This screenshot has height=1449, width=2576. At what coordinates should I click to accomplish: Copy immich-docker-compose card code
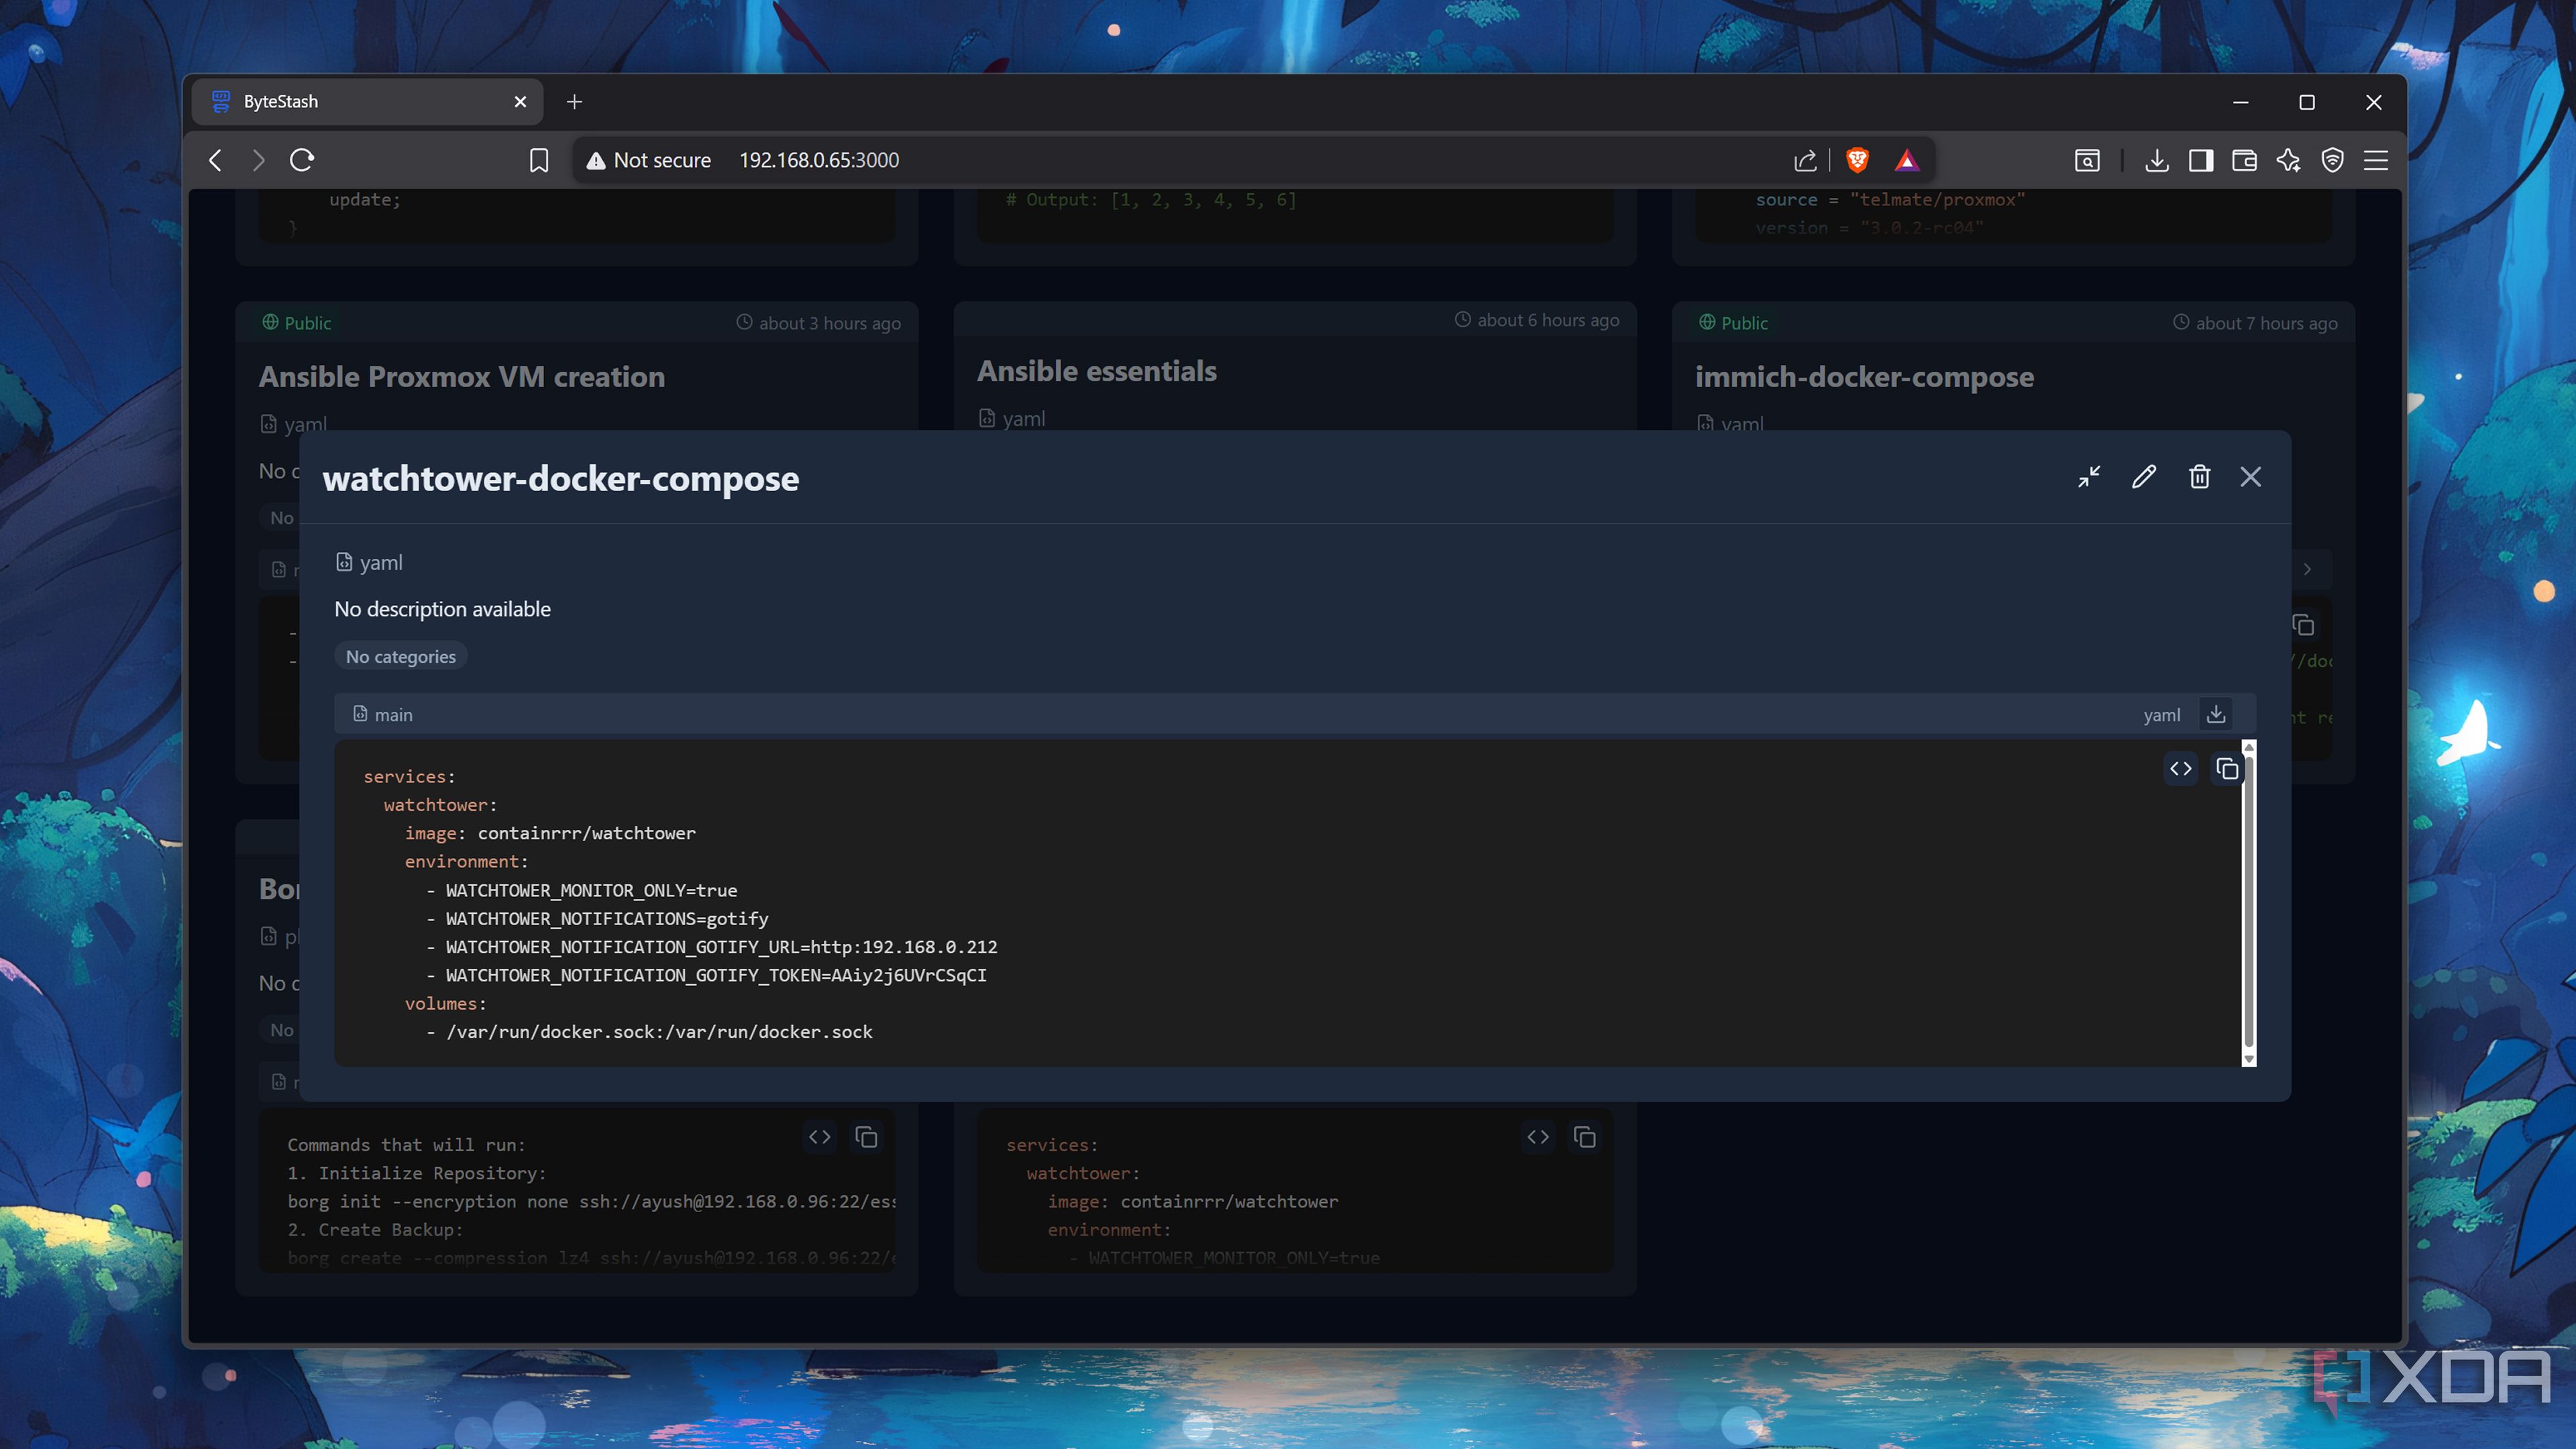tap(2304, 625)
